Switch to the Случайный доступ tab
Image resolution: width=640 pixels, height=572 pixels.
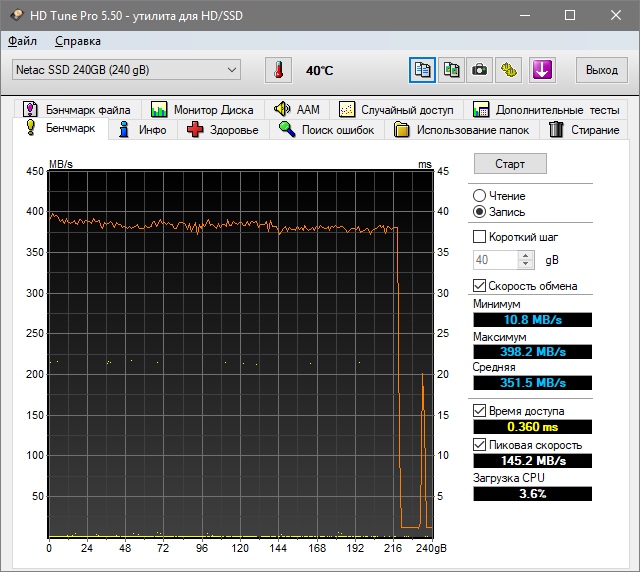[396, 109]
